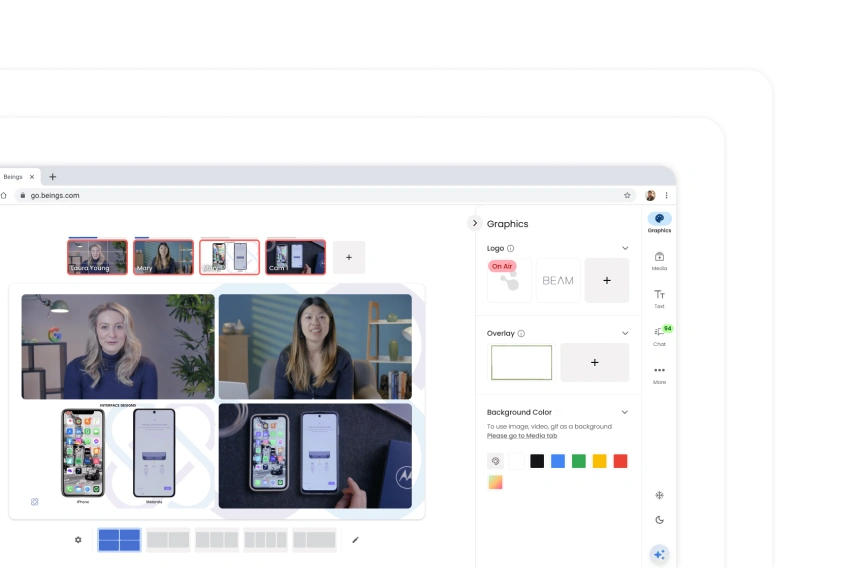Bookmark this page with star icon
This screenshot has width=843, height=568.
point(627,195)
